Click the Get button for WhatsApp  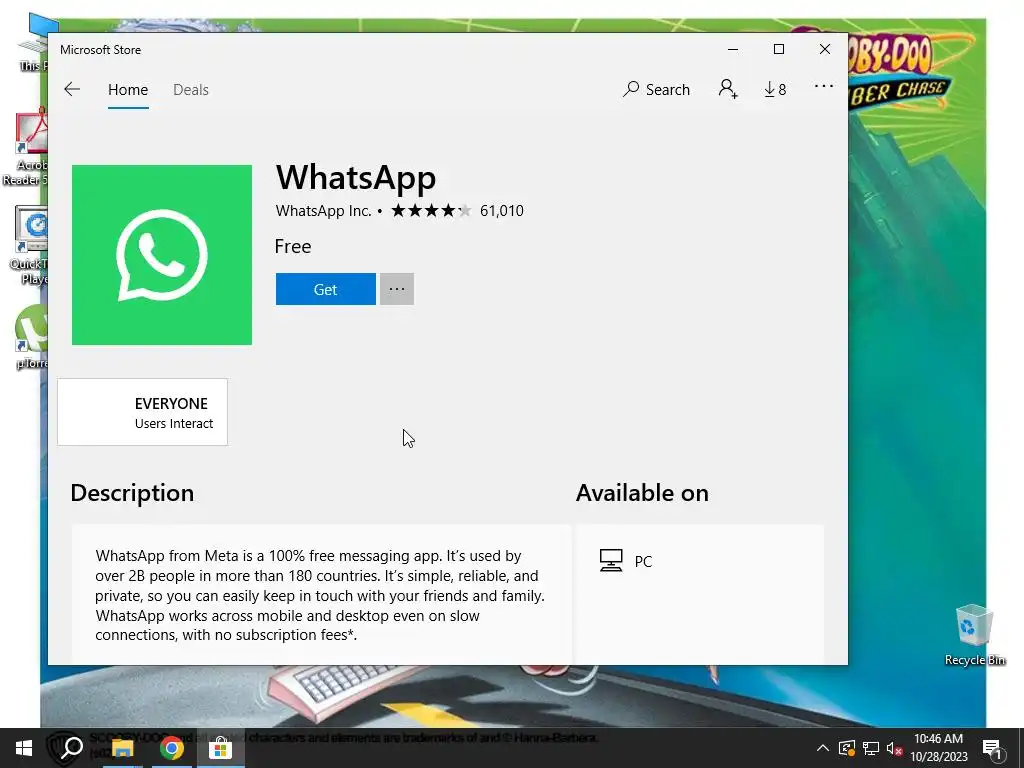tap(325, 289)
